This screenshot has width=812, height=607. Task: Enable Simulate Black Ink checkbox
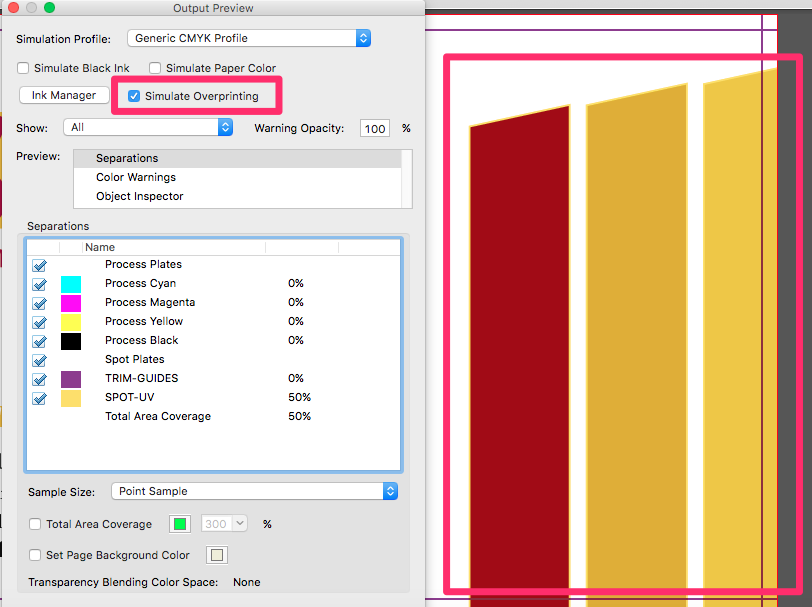tap(23, 68)
